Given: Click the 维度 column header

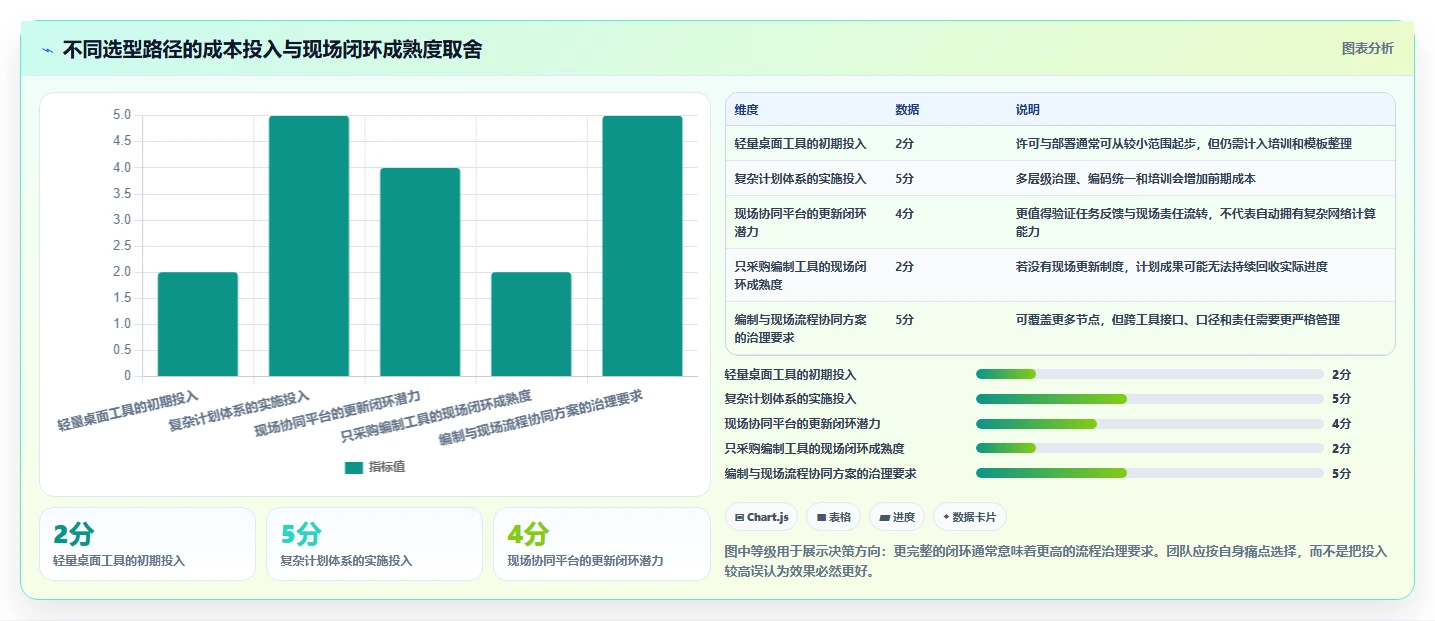Looking at the screenshot, I should (x=746, y=109).
